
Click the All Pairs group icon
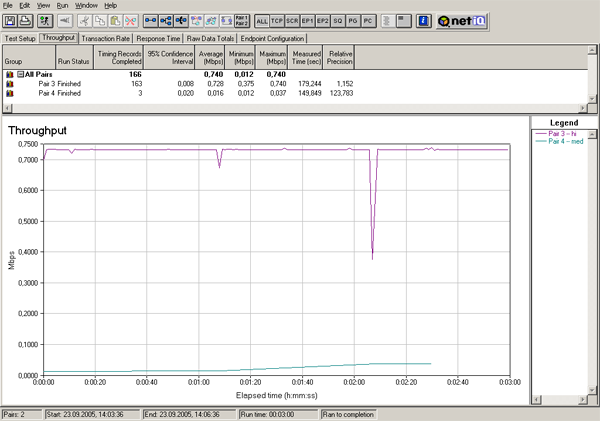point(10,74)
